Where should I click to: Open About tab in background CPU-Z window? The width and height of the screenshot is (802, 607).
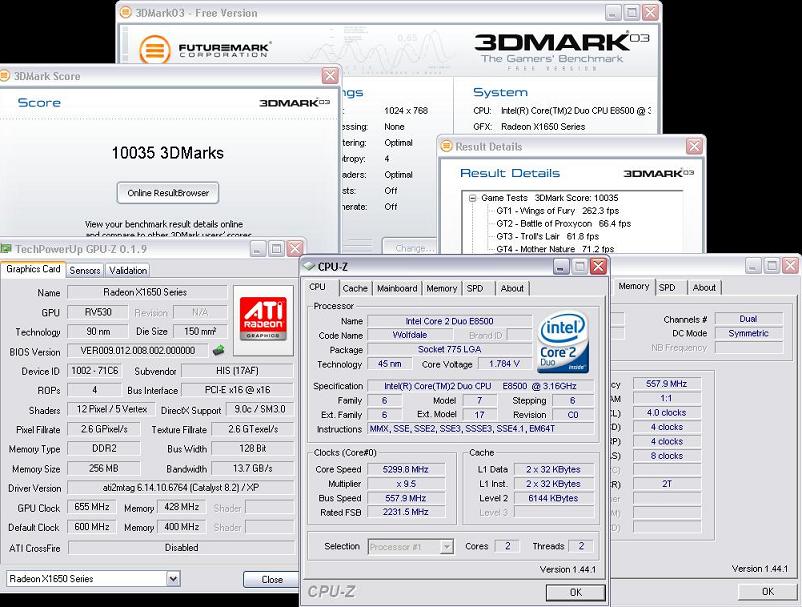point(704,287)
